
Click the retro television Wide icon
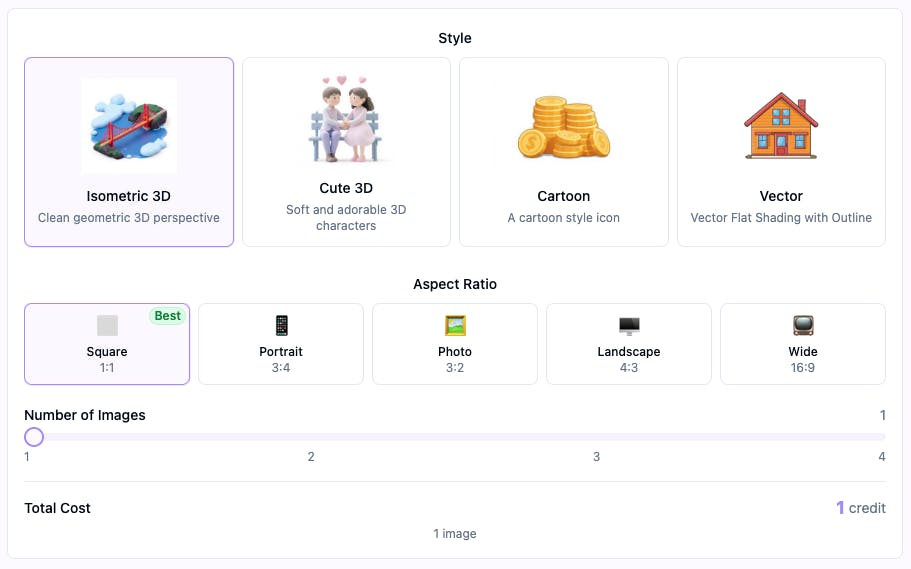pyautogui.click(x=803, y=325)
